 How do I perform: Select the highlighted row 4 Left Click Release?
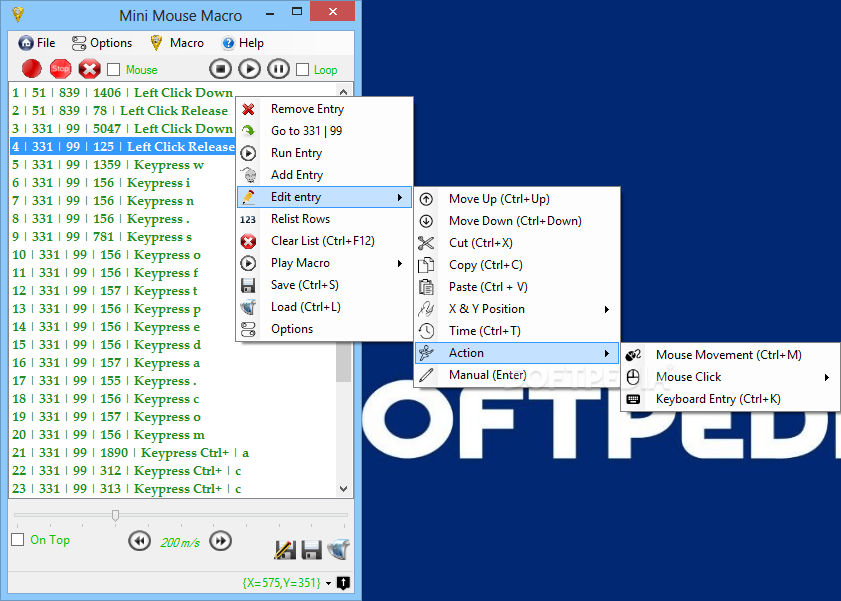(x=123, y=146)
